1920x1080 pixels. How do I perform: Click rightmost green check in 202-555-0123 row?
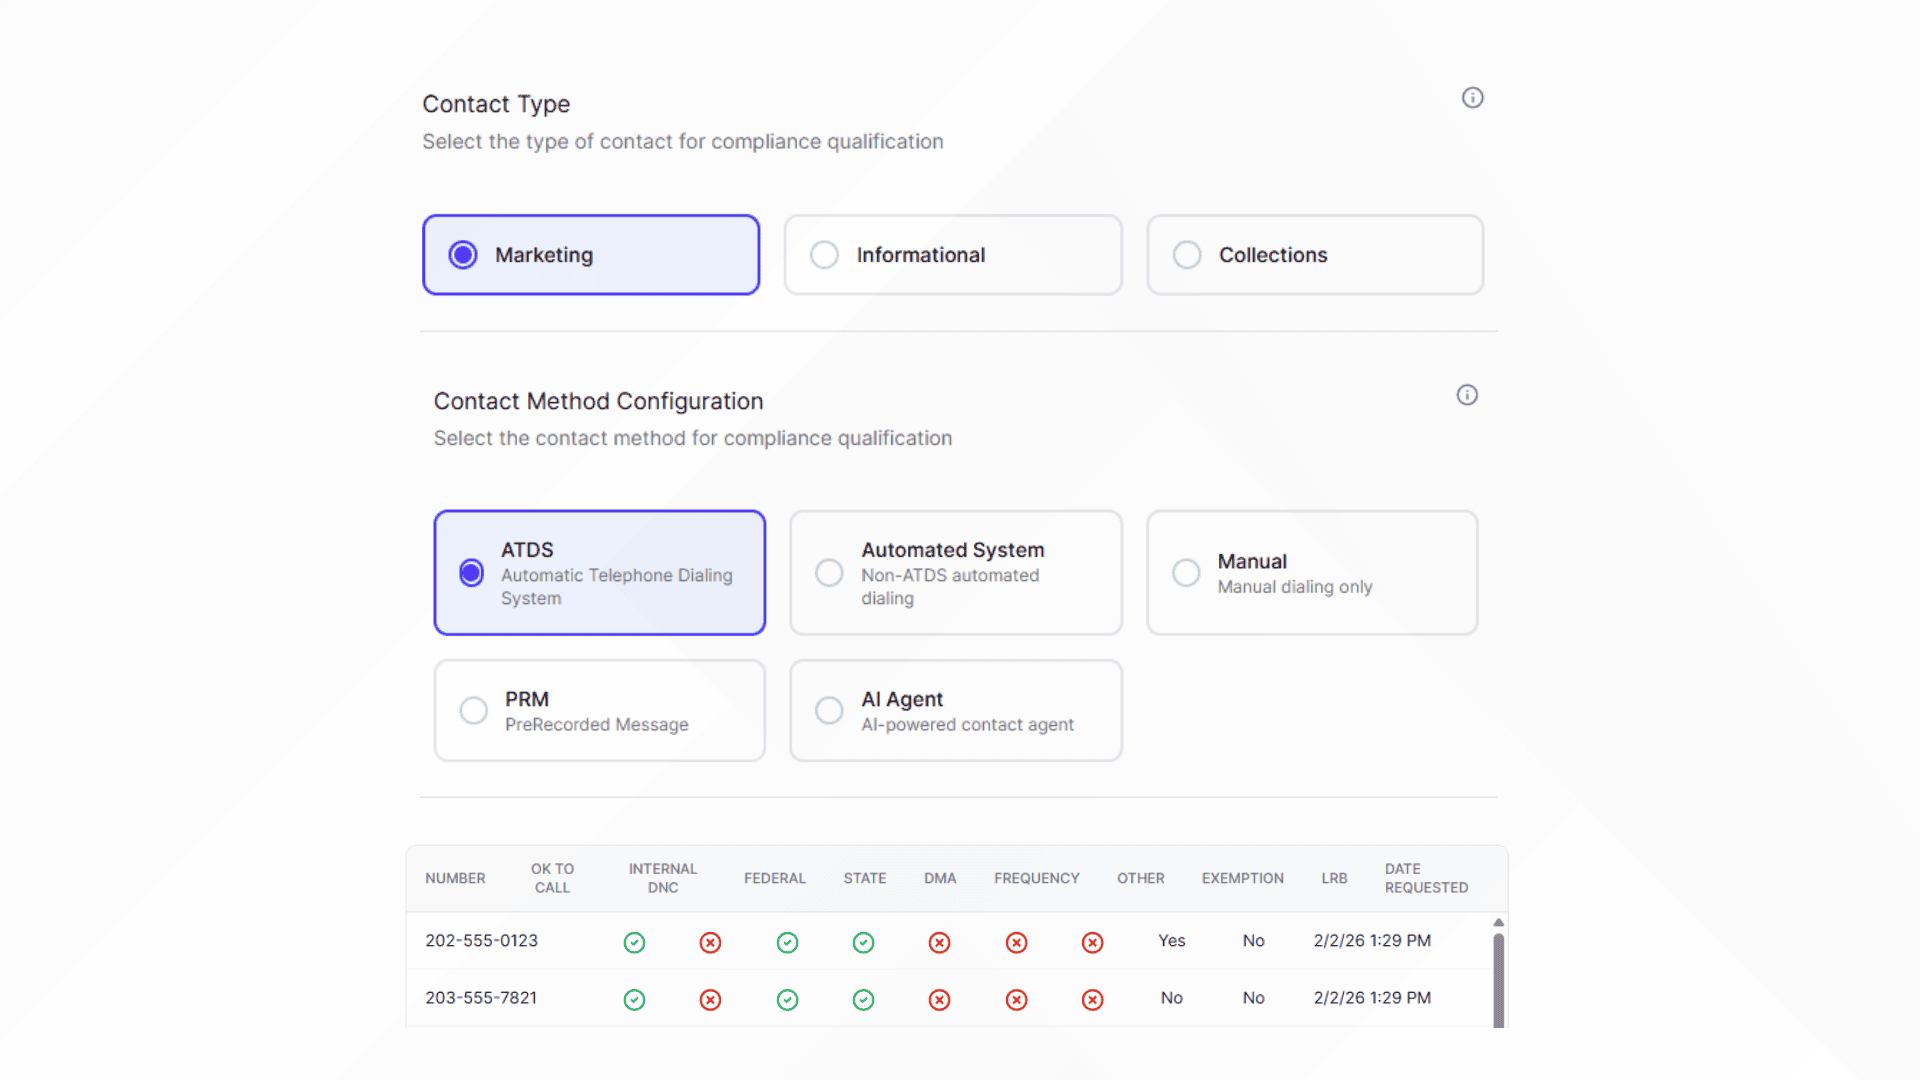863,942
